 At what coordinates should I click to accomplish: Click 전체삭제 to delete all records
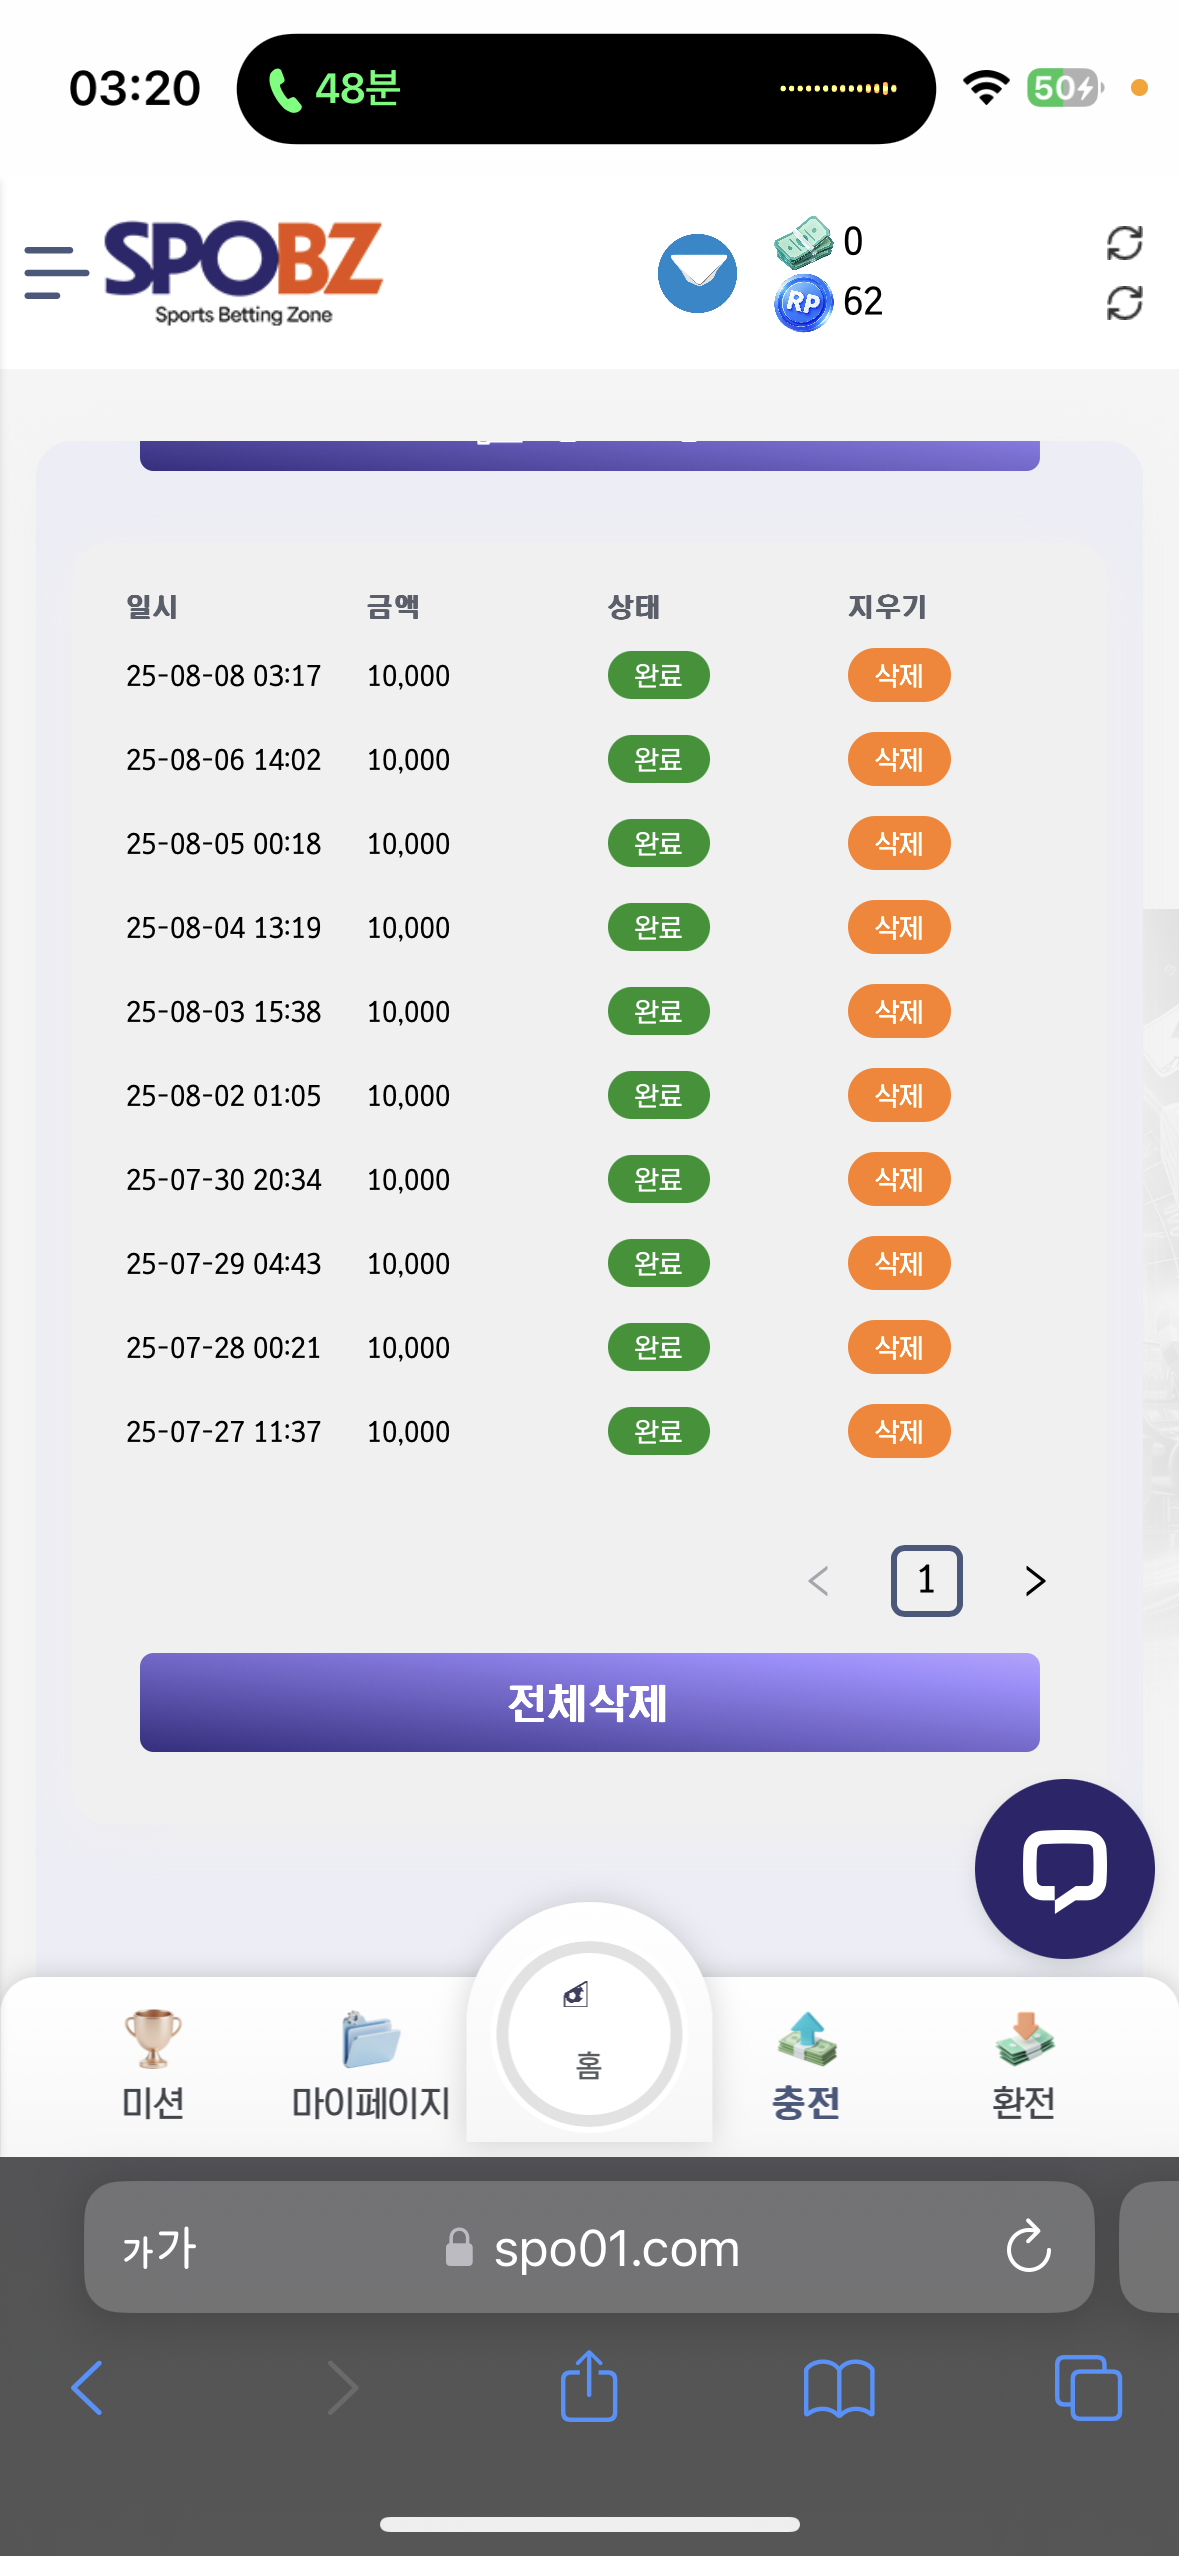(x=589, y=1702)
